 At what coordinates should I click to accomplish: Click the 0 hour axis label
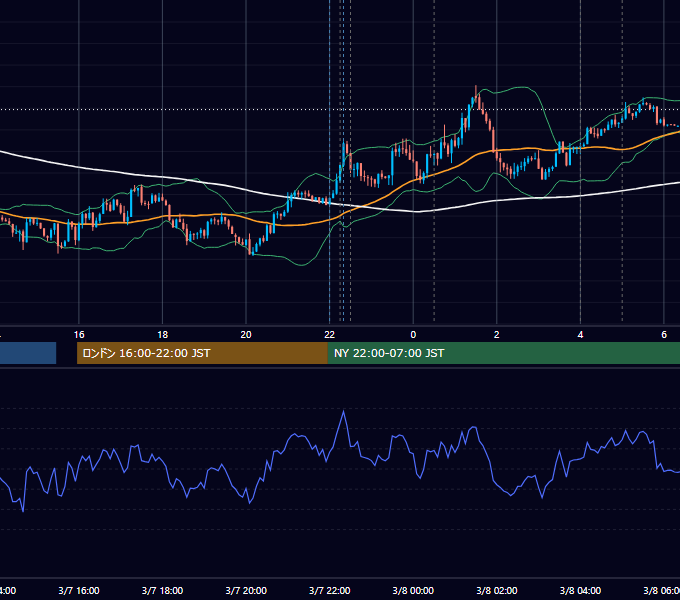(x=413, y=335)
